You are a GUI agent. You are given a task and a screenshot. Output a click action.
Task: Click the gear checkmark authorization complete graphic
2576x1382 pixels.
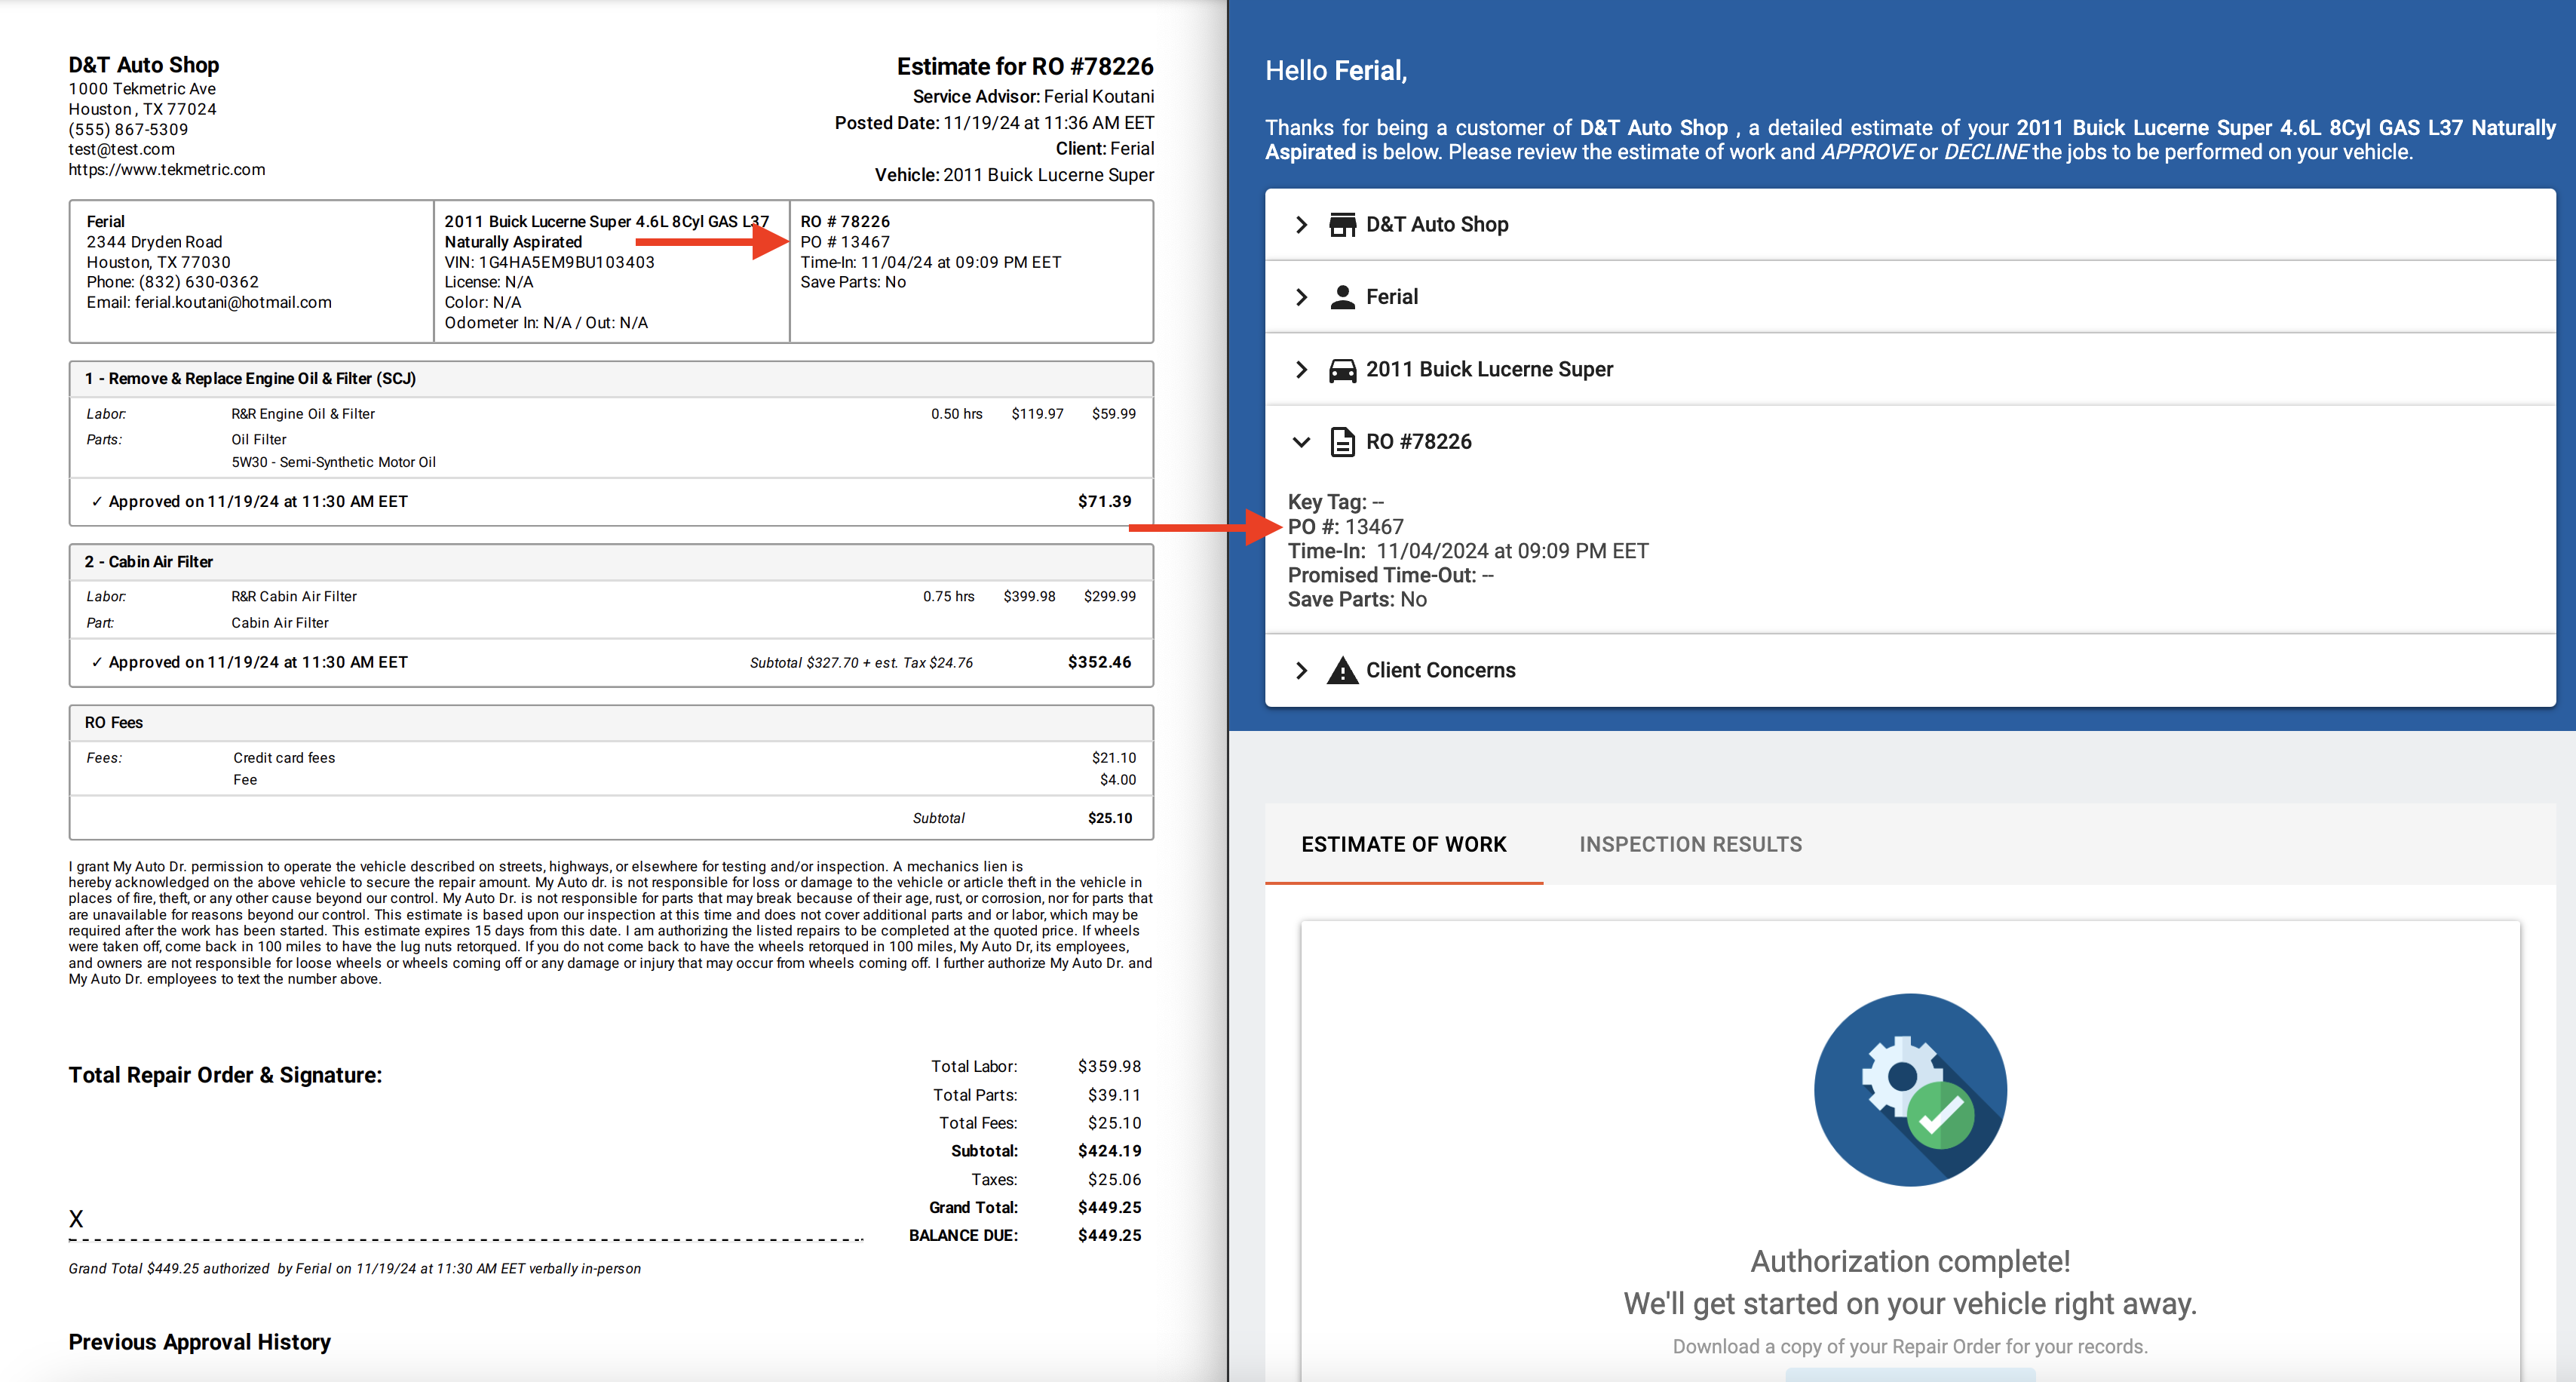[x=1910, y=1089]
